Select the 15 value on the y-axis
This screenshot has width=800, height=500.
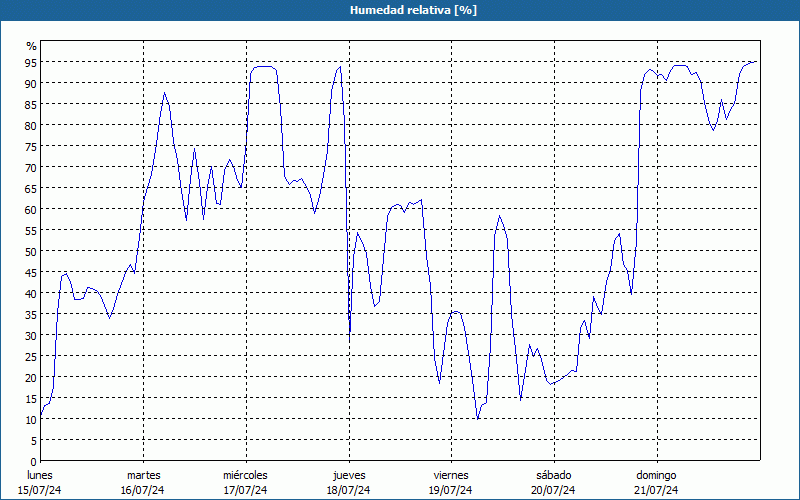[x=31, y=398]
